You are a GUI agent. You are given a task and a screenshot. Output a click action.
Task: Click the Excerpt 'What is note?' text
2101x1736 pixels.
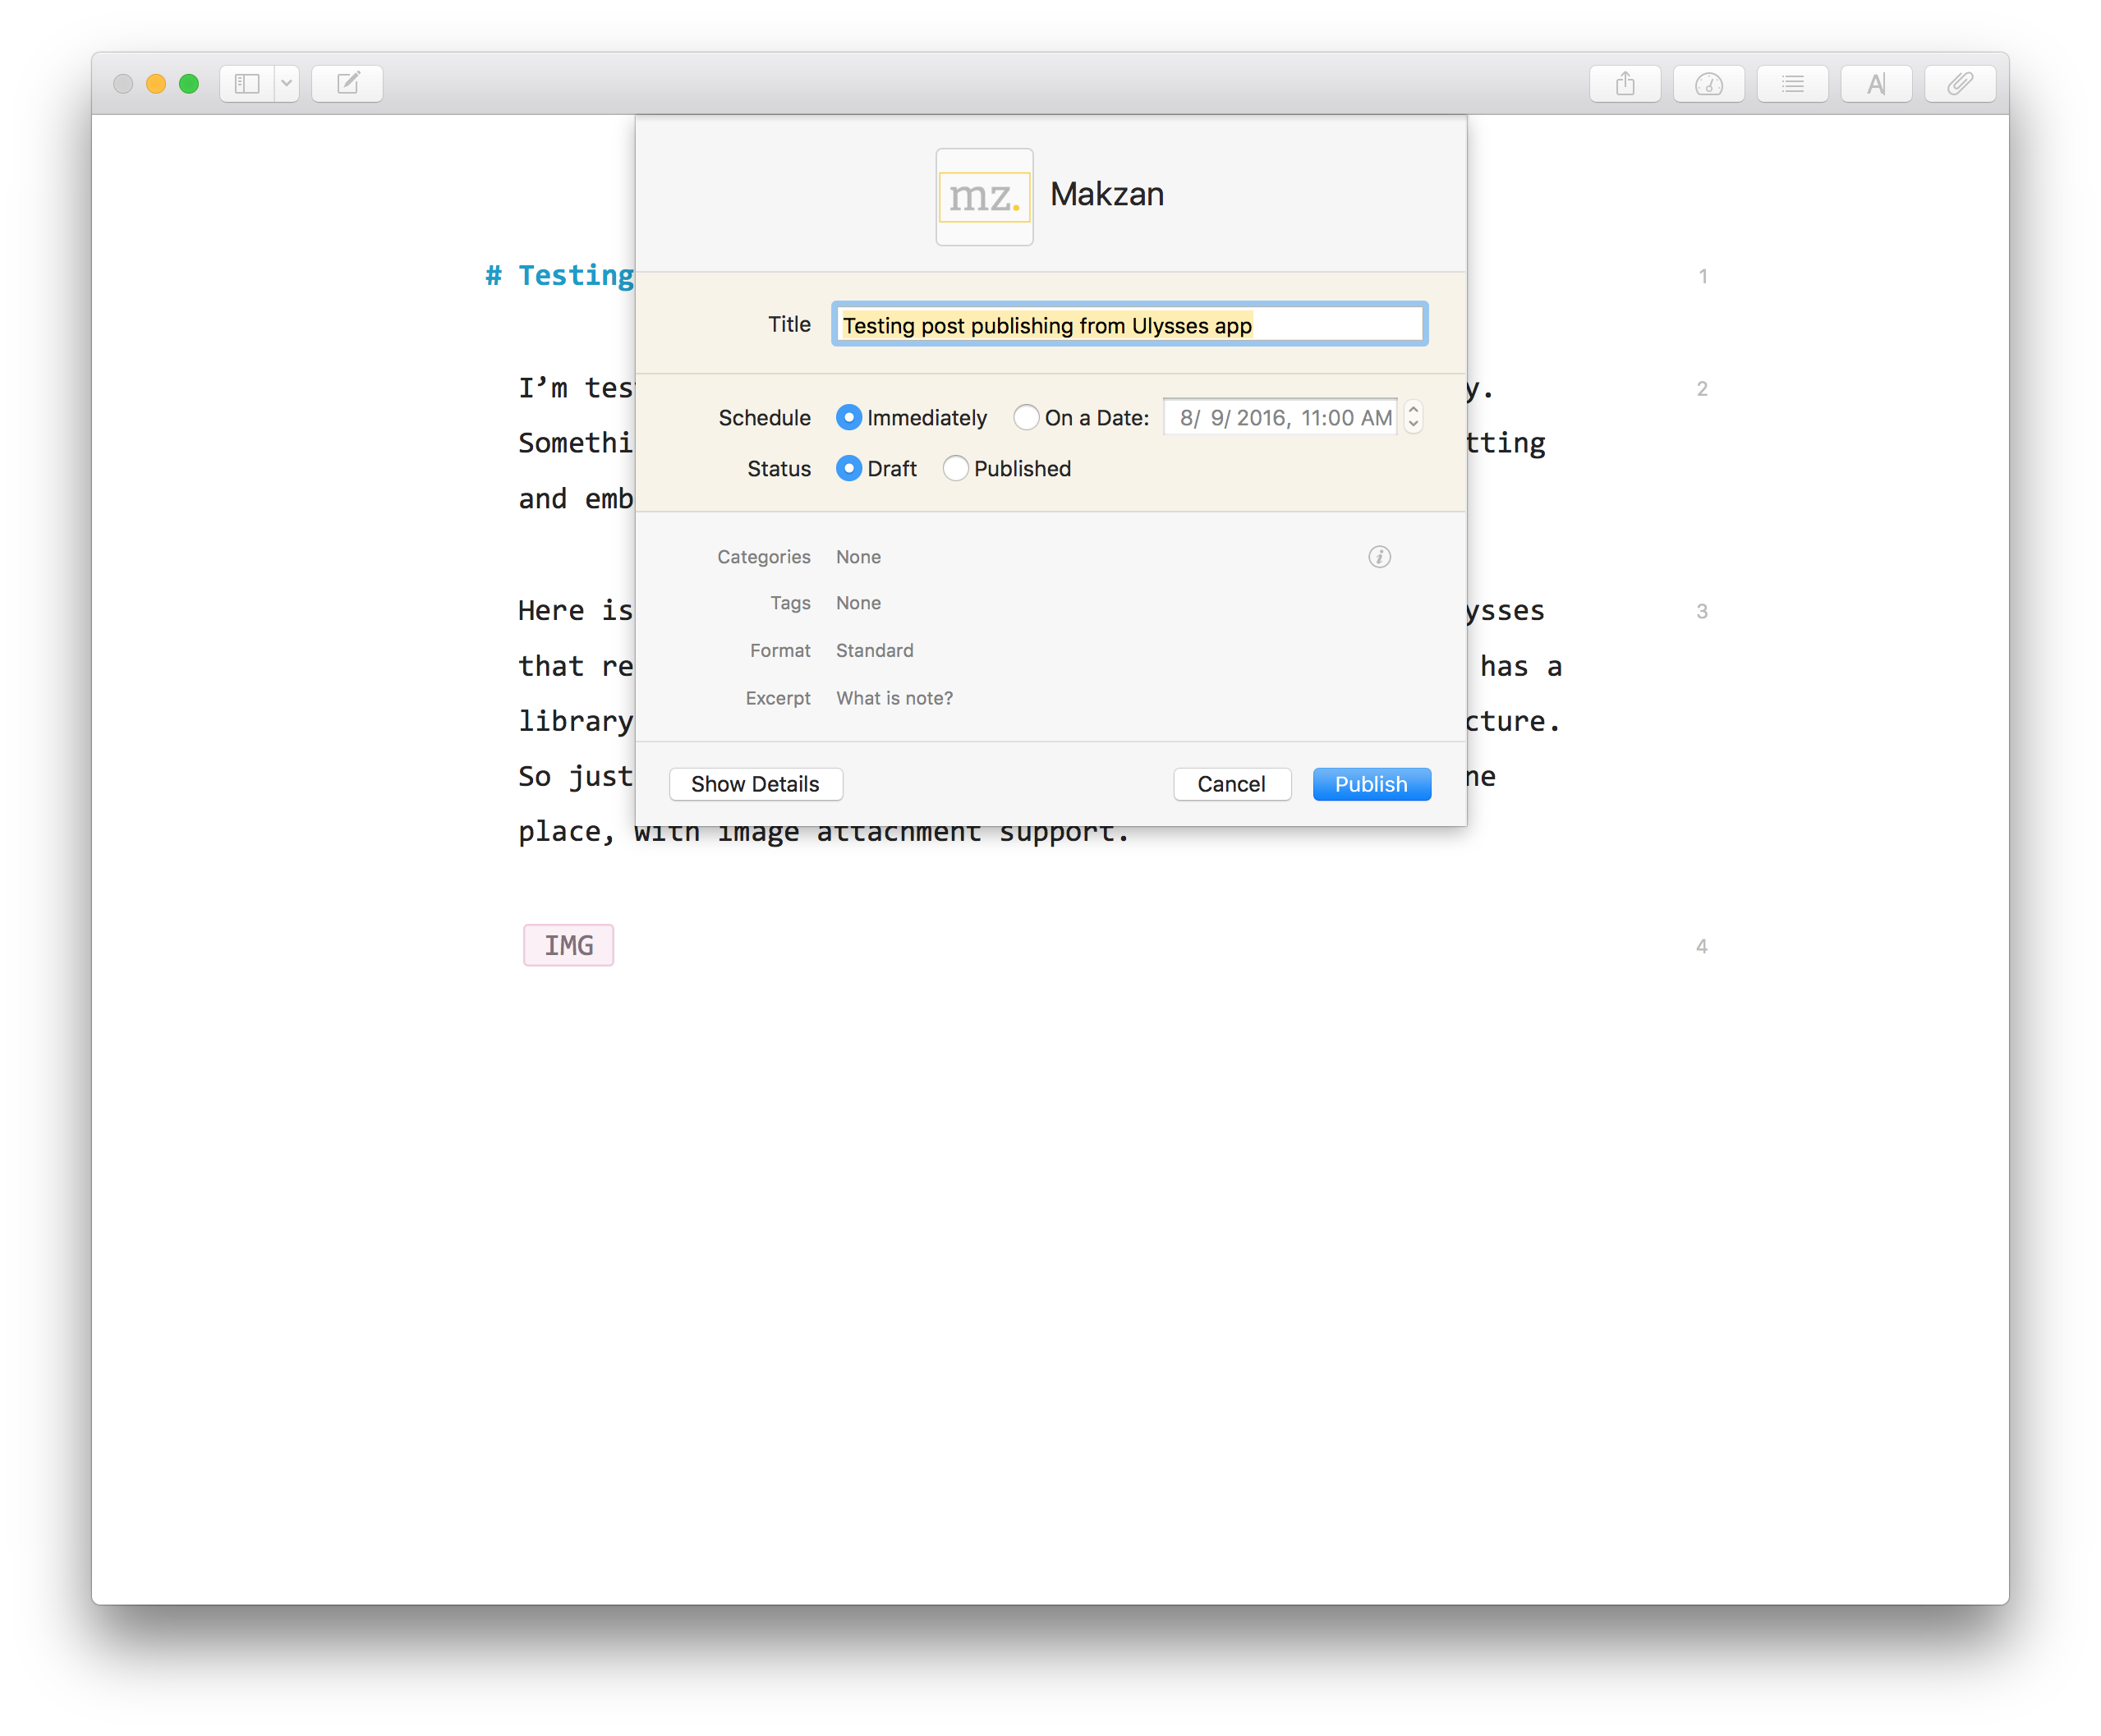point(894,698)
